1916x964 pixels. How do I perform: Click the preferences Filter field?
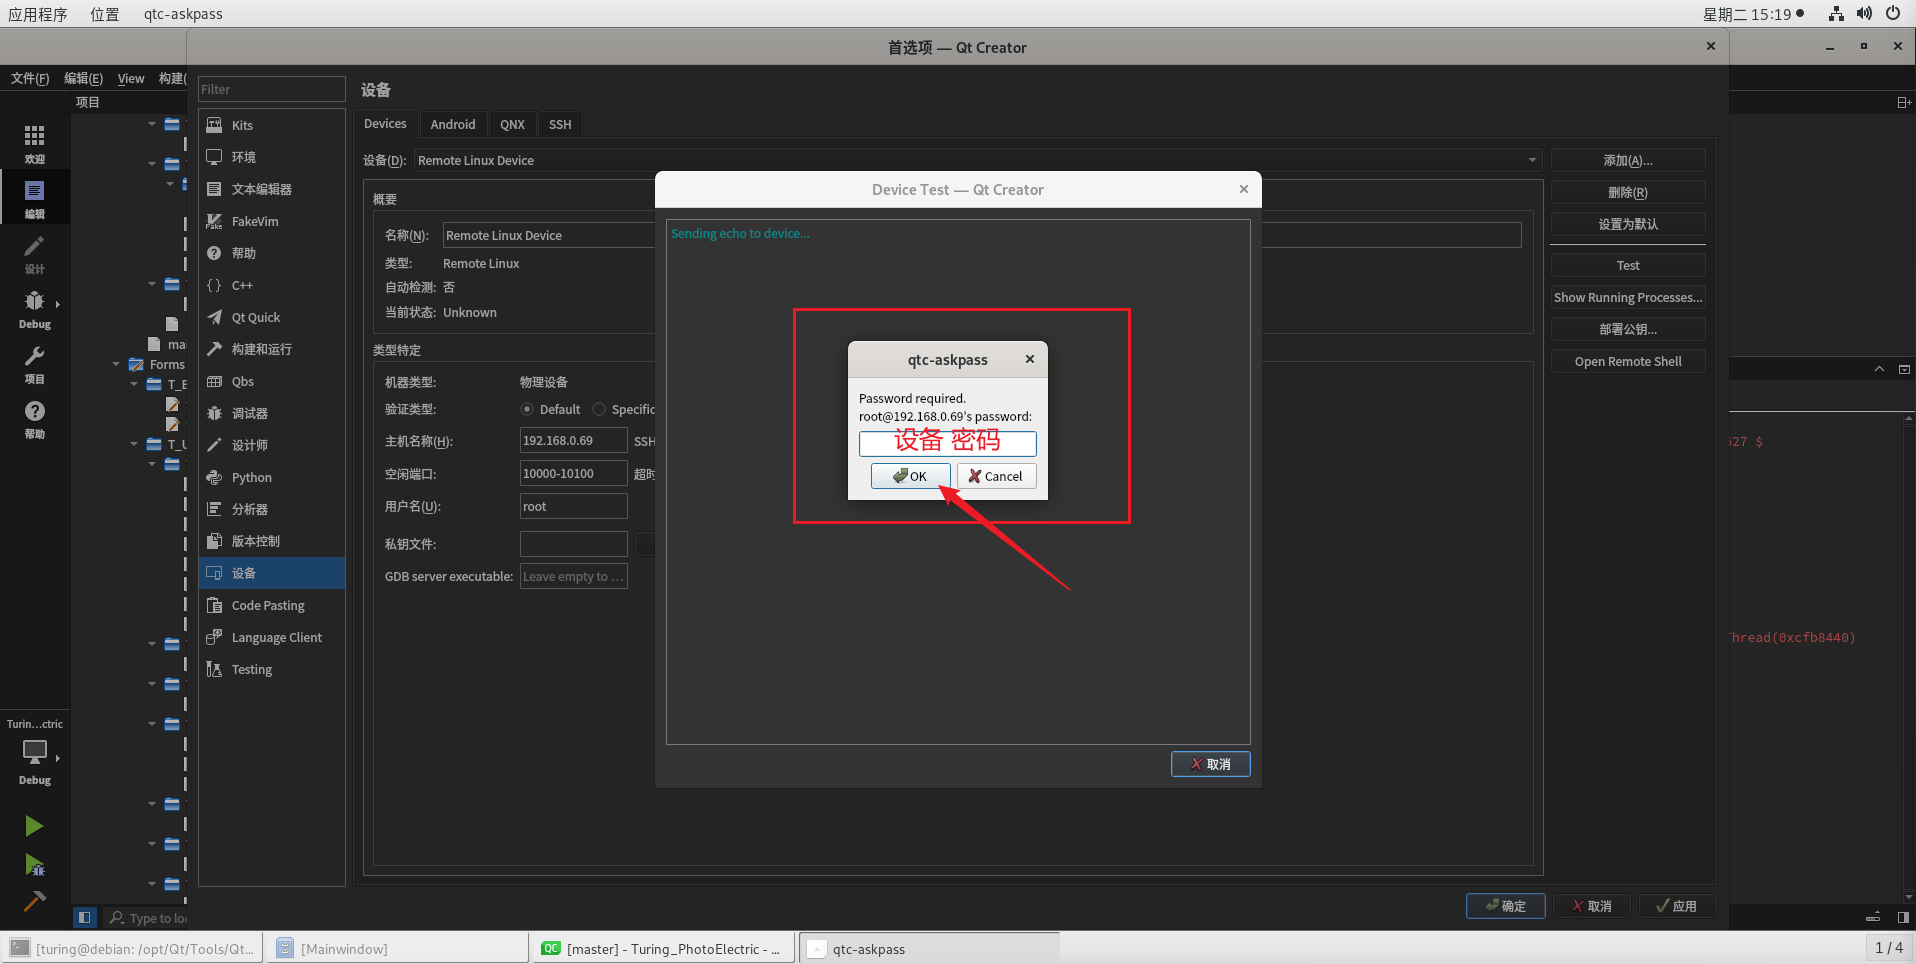[x=272, y=89]
